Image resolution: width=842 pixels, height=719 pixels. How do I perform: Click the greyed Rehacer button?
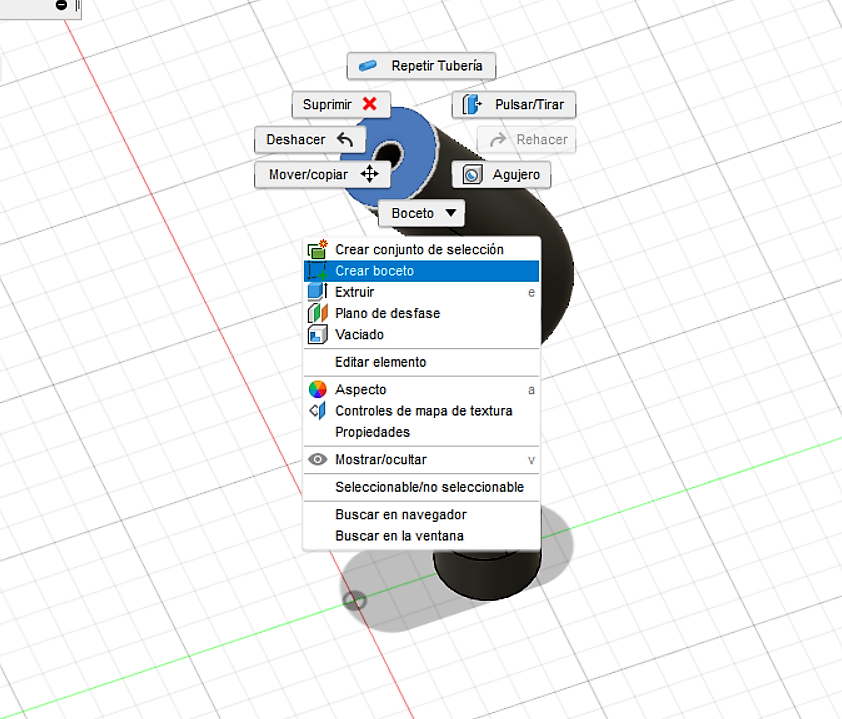click(526, 140)
